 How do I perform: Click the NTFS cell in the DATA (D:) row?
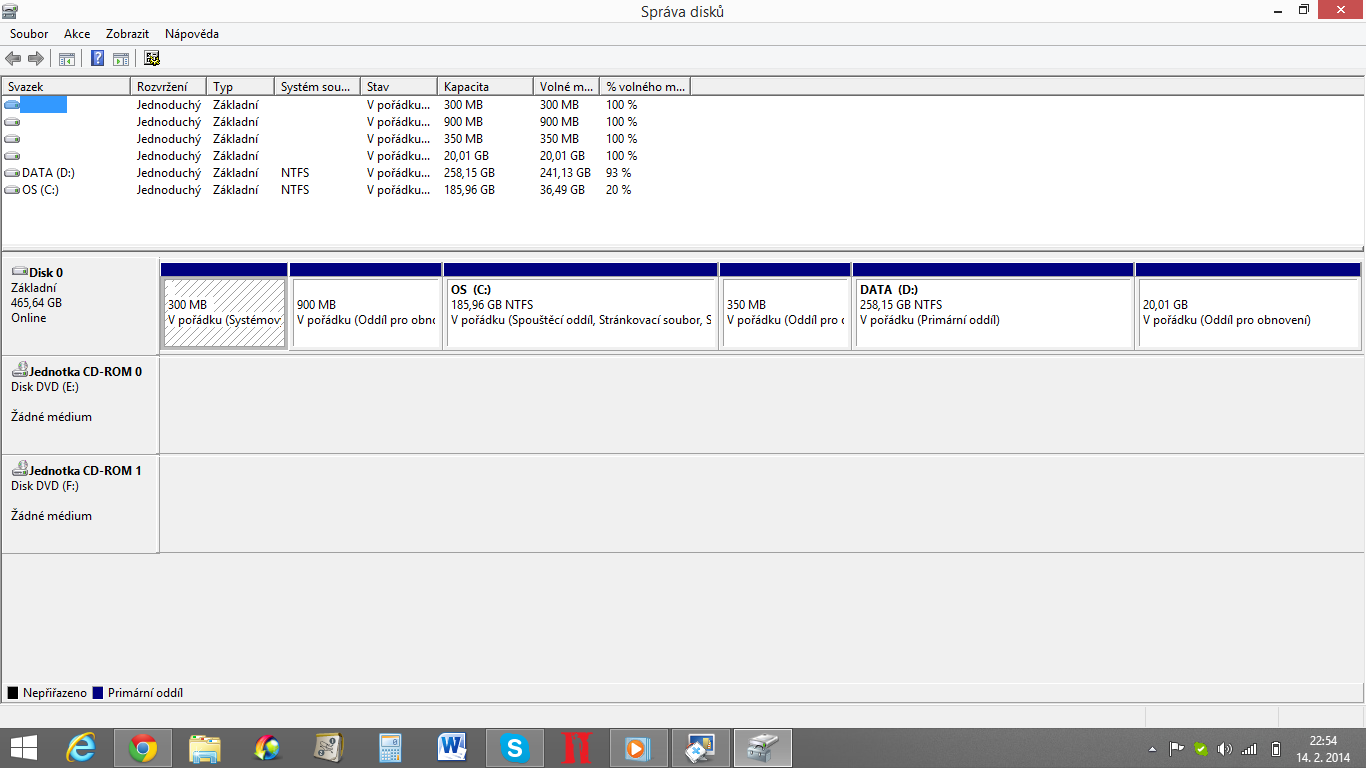point(295,173)
